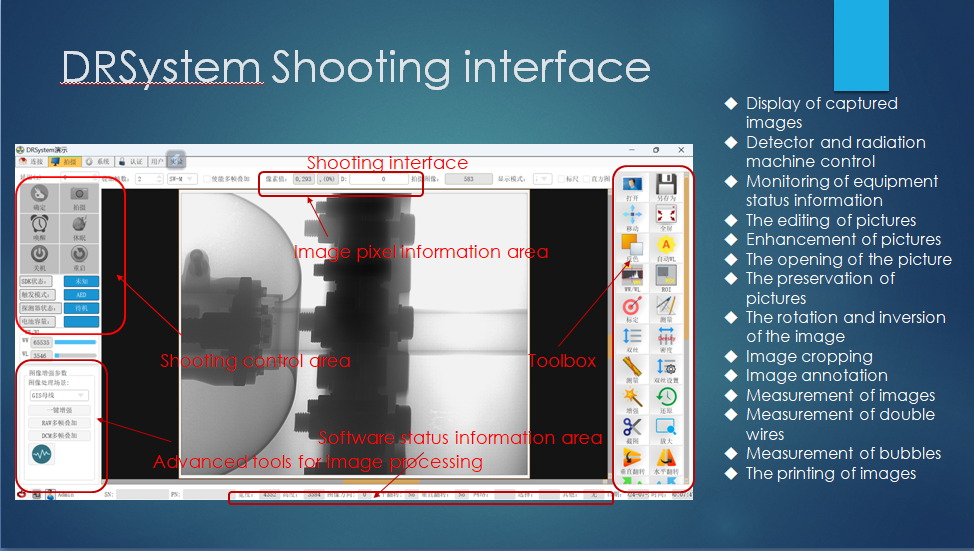Click the image horizontal scrollbar thumb
The height and width of the screenshot is (551, 974).
point(381,481)
